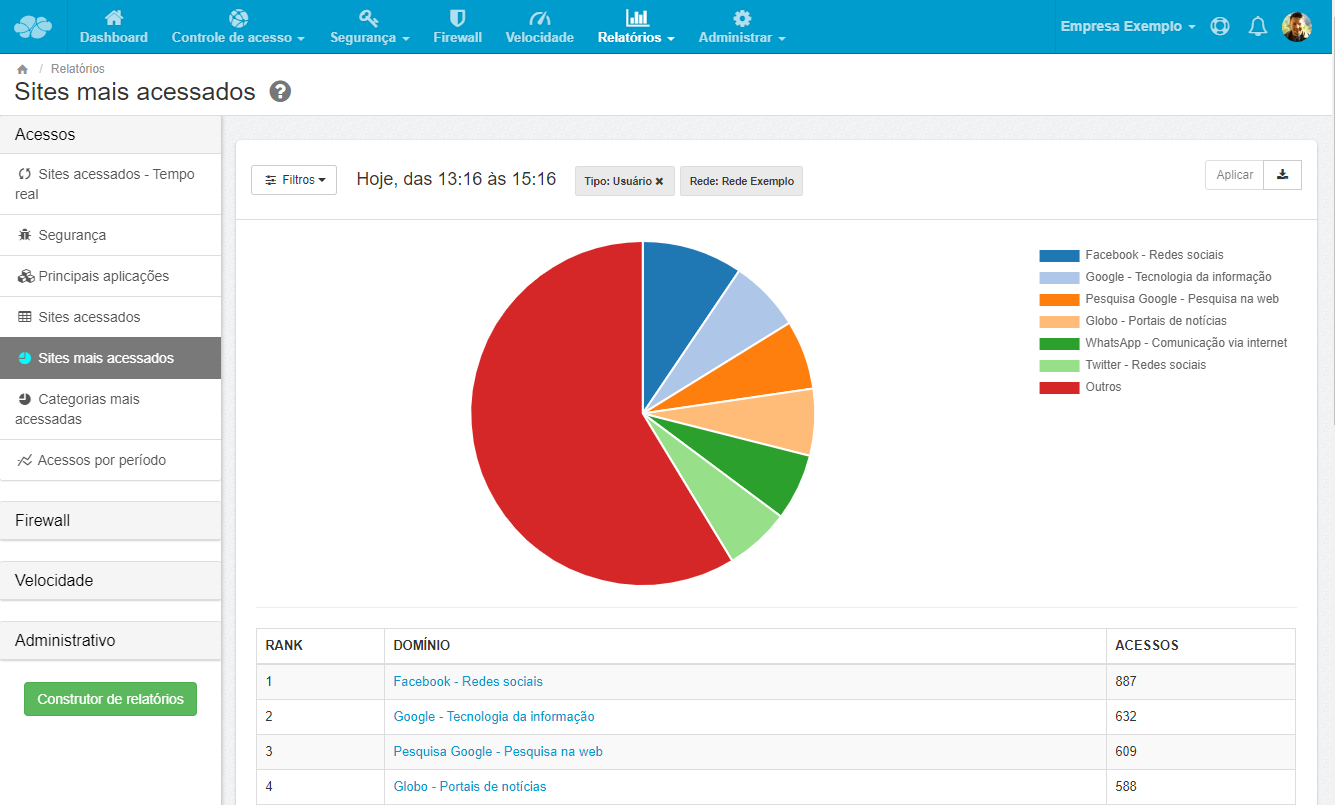Click the Construtor de relatórios button

(110, 699)
